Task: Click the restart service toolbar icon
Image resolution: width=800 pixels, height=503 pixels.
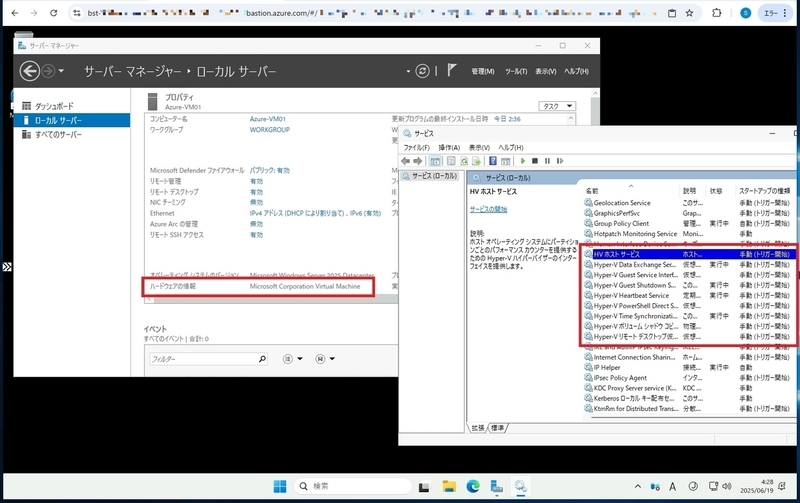Action: [560, 161]
